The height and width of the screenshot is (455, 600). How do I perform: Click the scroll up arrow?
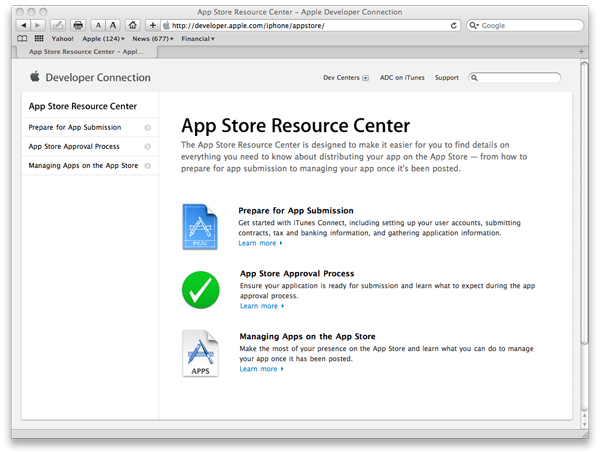coord(584,416)
